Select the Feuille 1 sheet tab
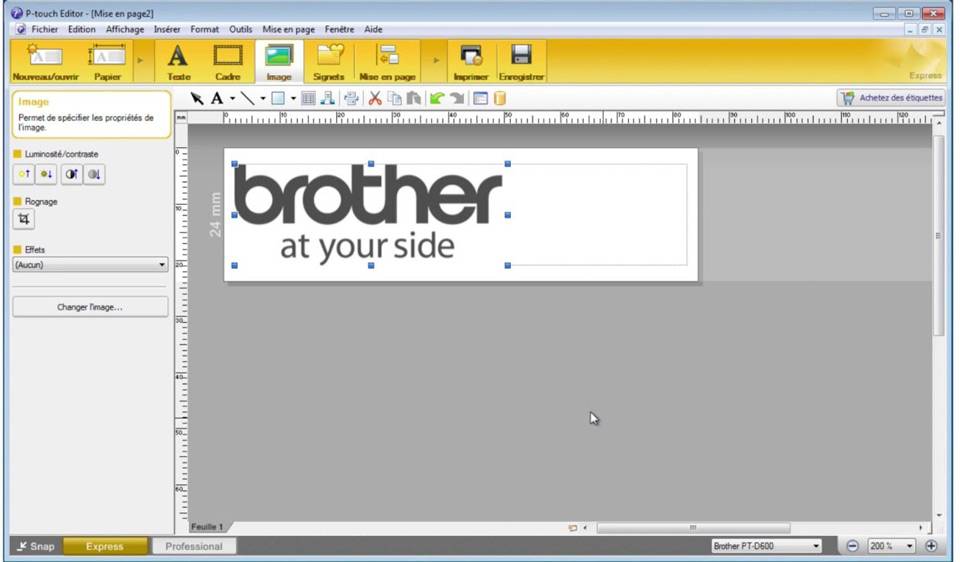Image resolution: width=960 pixels, height=562 pixels. pos(207,527)
